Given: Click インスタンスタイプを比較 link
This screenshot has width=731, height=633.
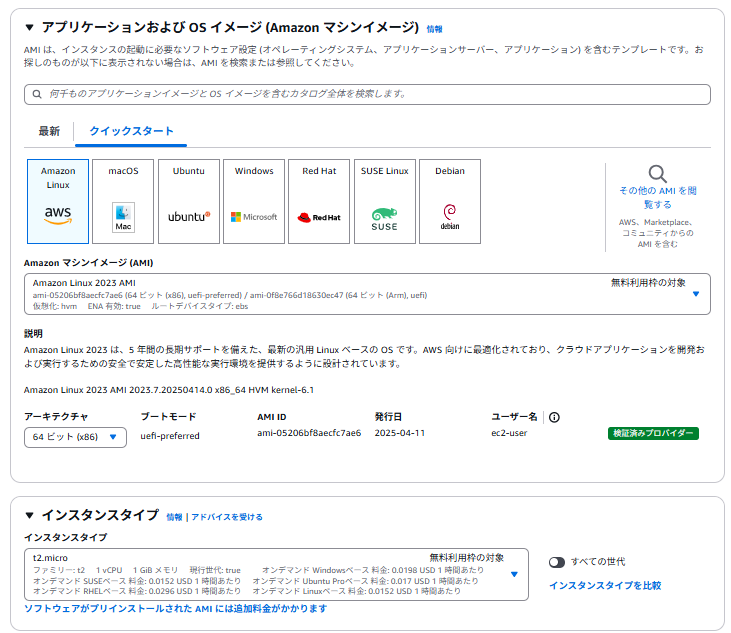Looking at the screenshot, I should (x=605, y=585).
